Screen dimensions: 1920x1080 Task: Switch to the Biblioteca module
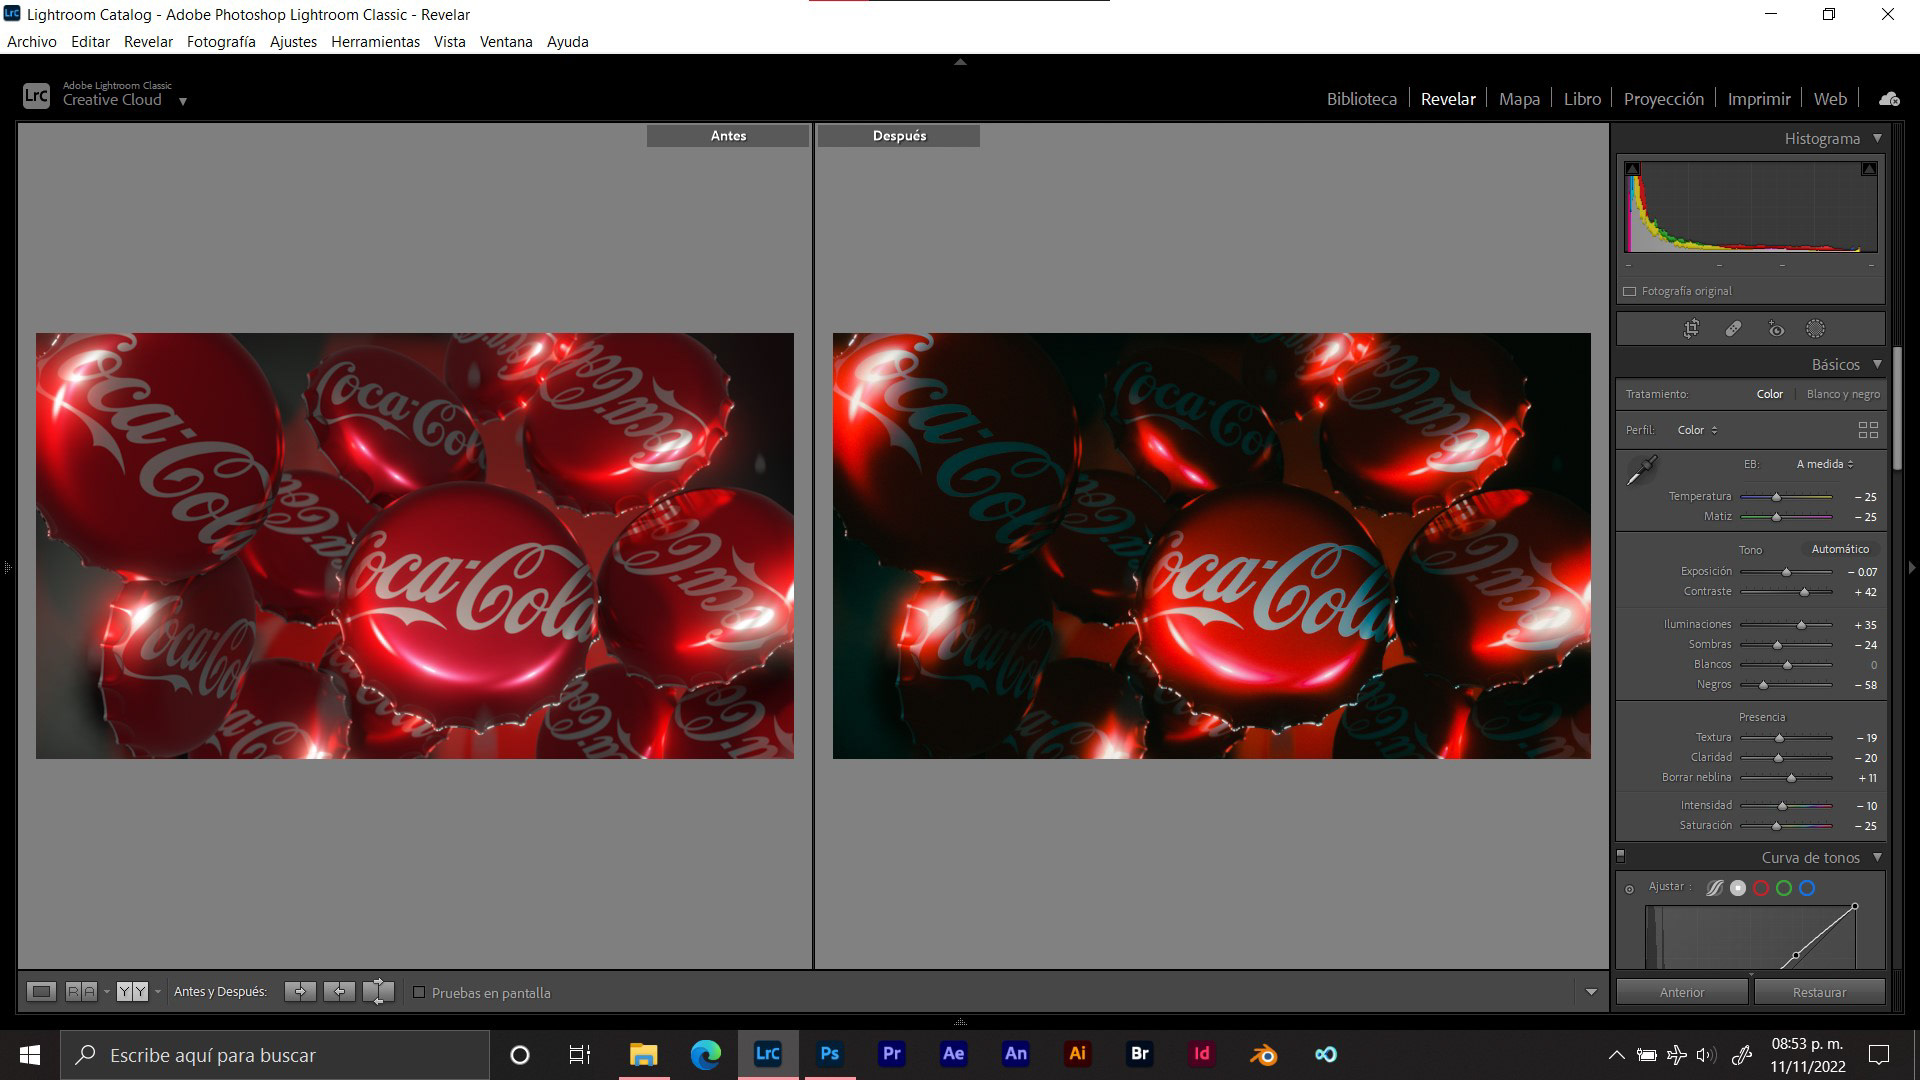point(1361,99)
